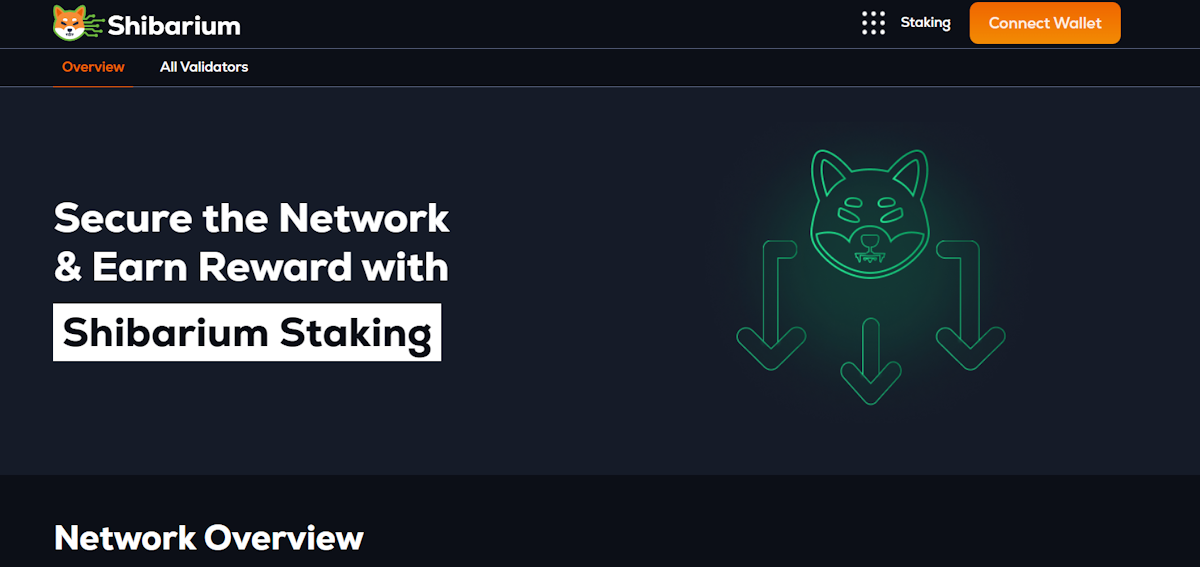Click the highlighted Shibarium Staking text box
Screen dimensions: 1200x567
(x=247, y=332)
